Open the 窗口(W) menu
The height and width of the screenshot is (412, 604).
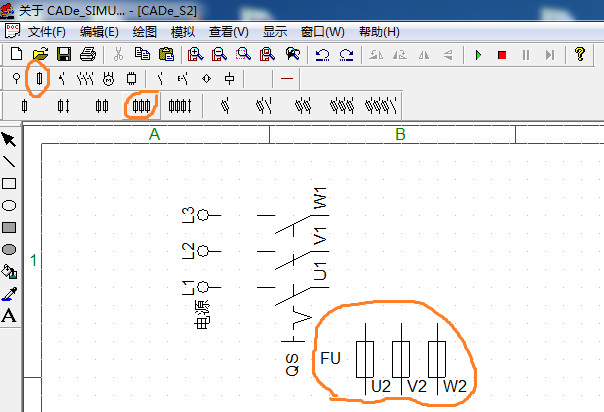[322, 32]
